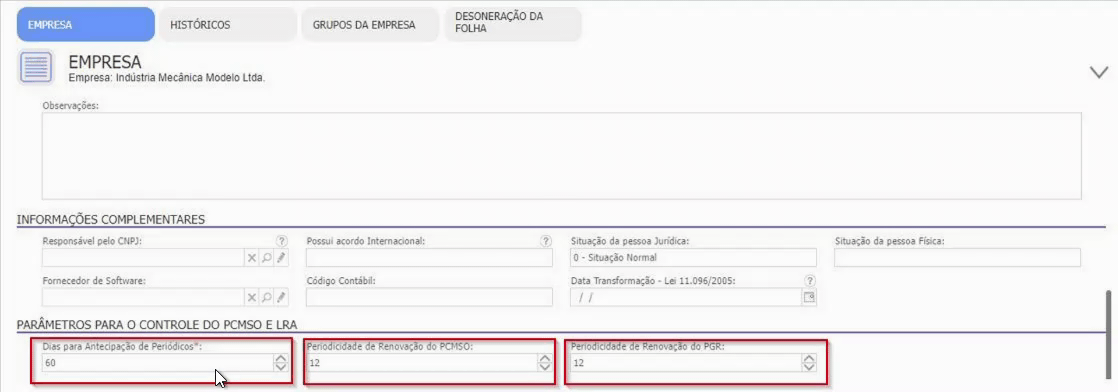Clear the Fornecedor de Software value
1118x392 pixels.
(x=251, y=297)
